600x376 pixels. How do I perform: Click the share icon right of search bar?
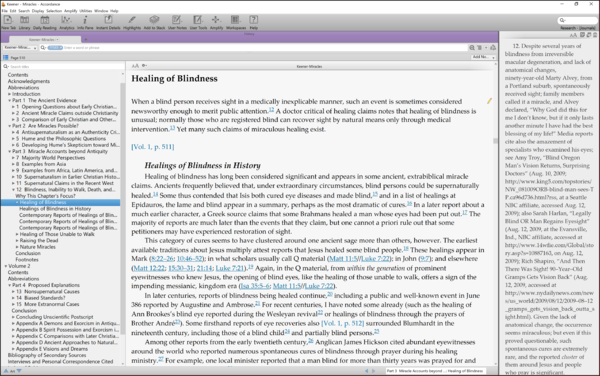point(493,48)
